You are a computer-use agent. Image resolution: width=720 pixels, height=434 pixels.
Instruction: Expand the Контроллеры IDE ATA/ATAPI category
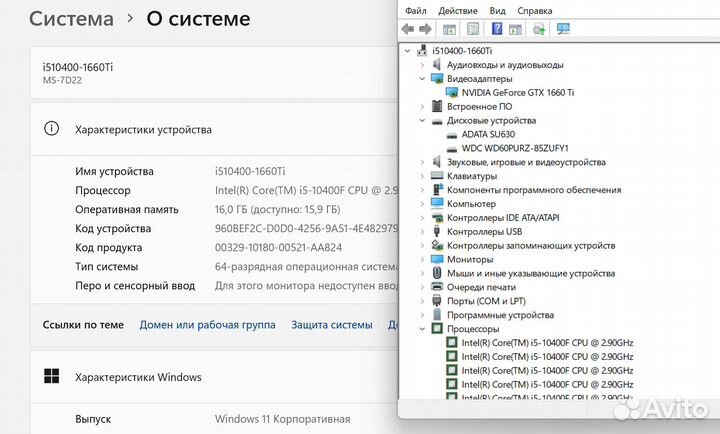pyautogui.click(x=422, y=218)
